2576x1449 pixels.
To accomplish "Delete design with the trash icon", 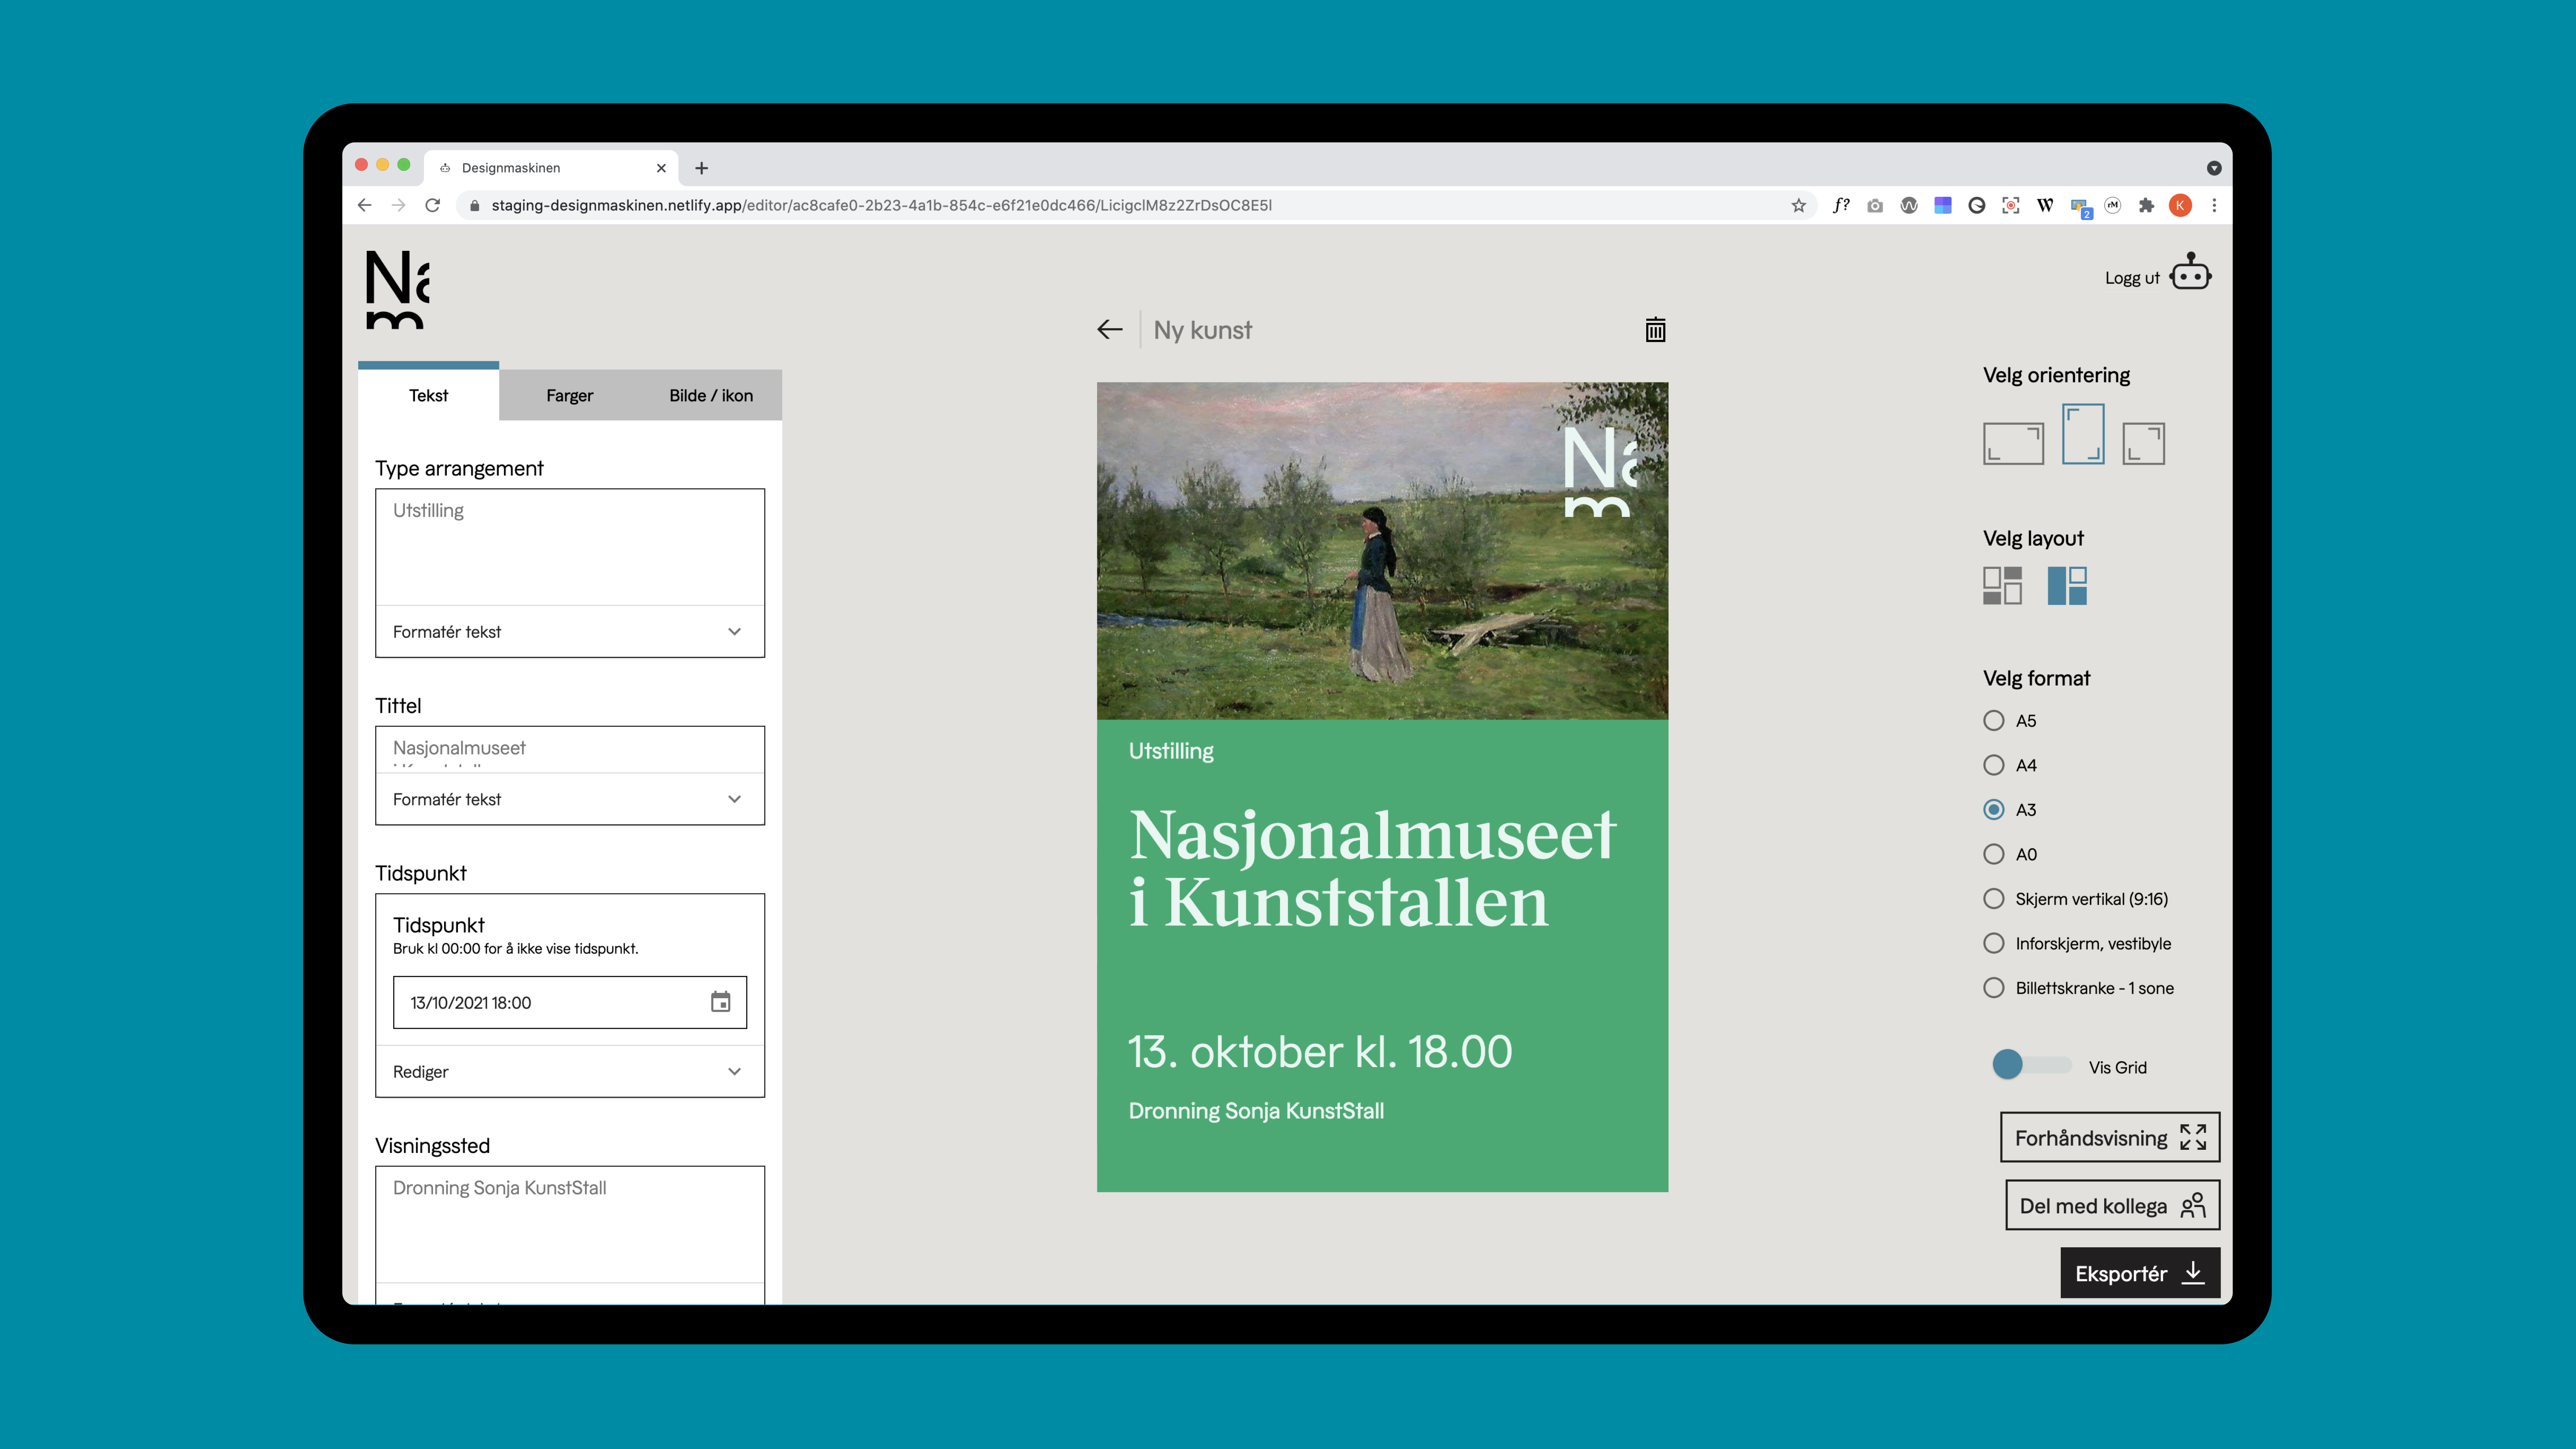I will 1655,330.
